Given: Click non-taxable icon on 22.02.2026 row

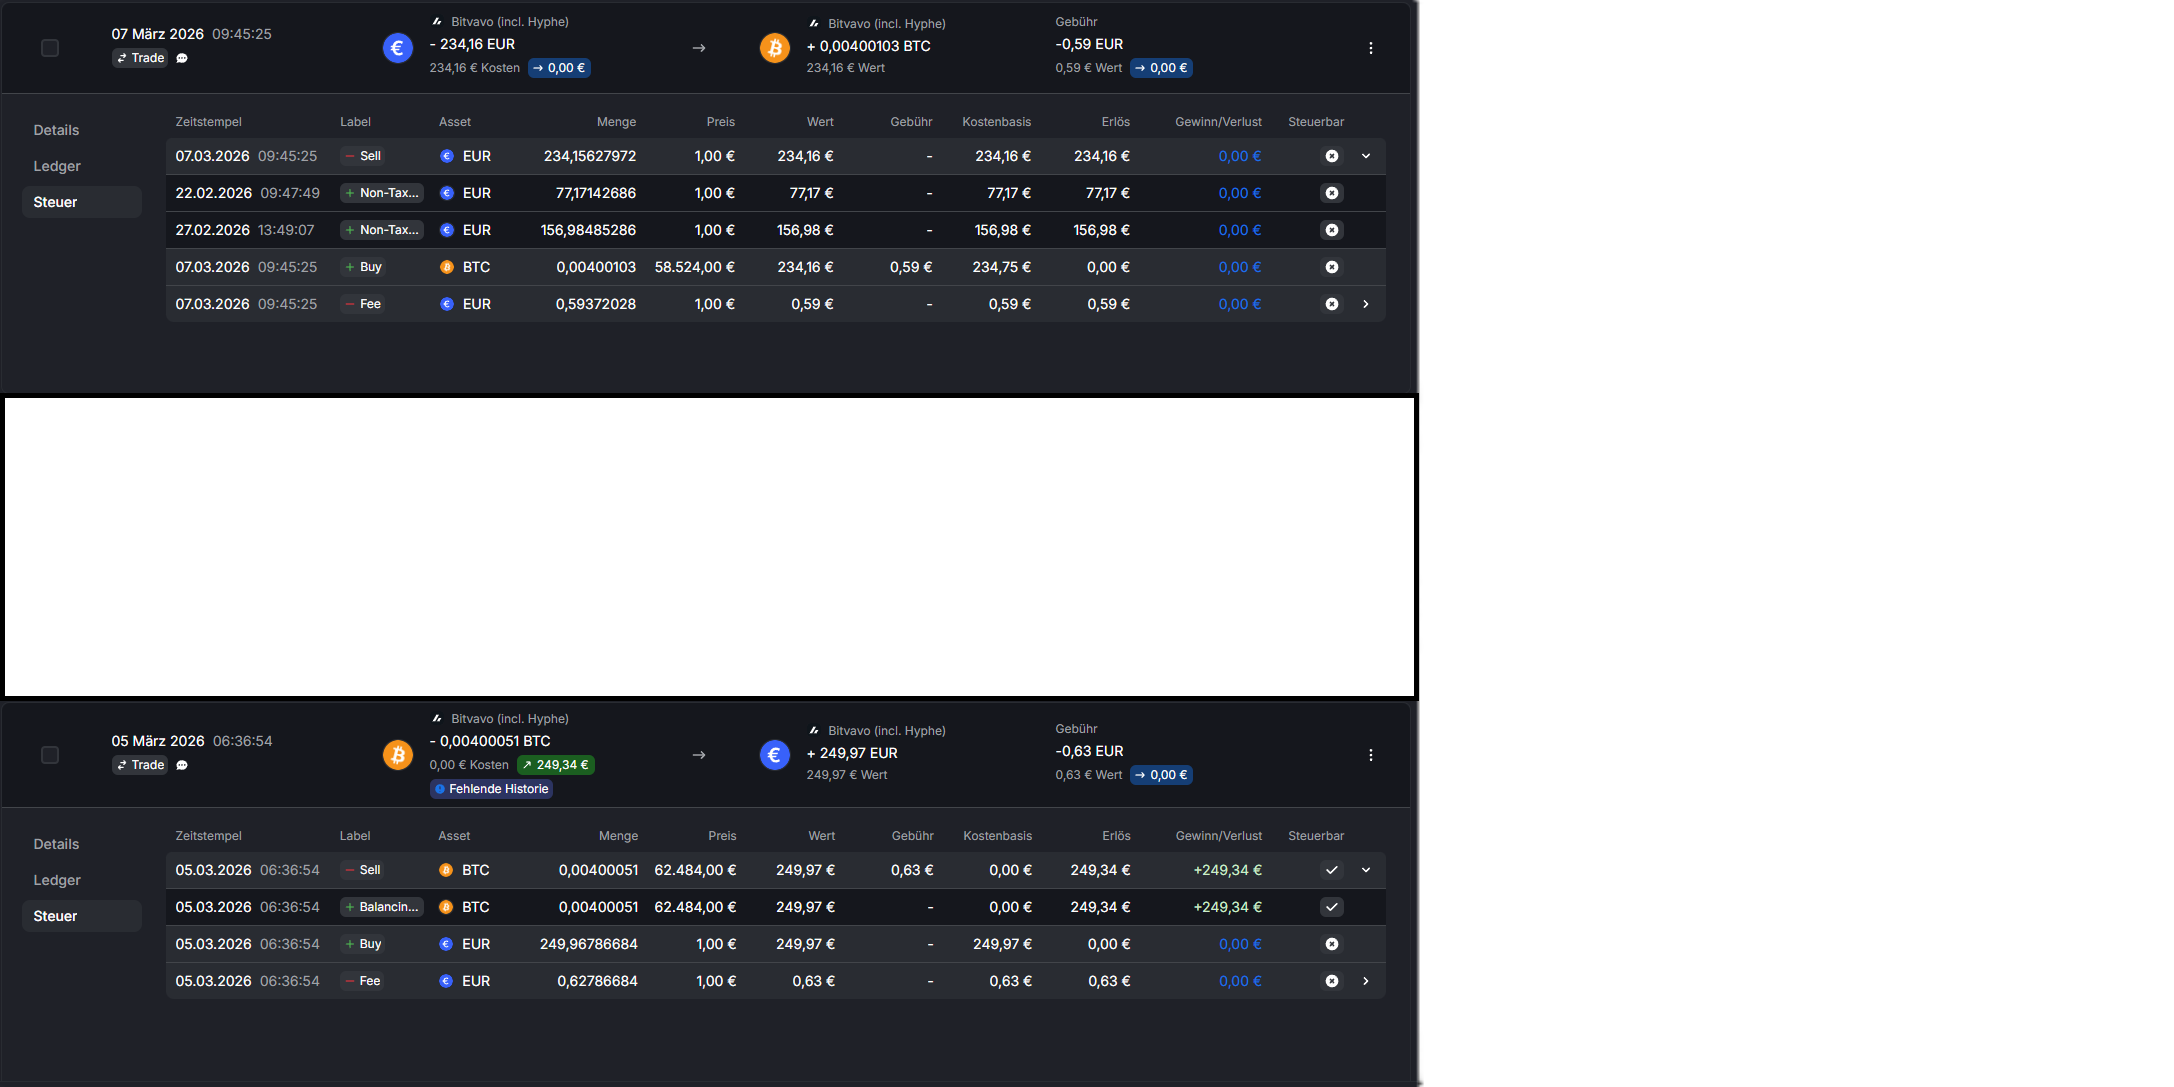Looking at the screenshot, I should [x=1331, y=193].
